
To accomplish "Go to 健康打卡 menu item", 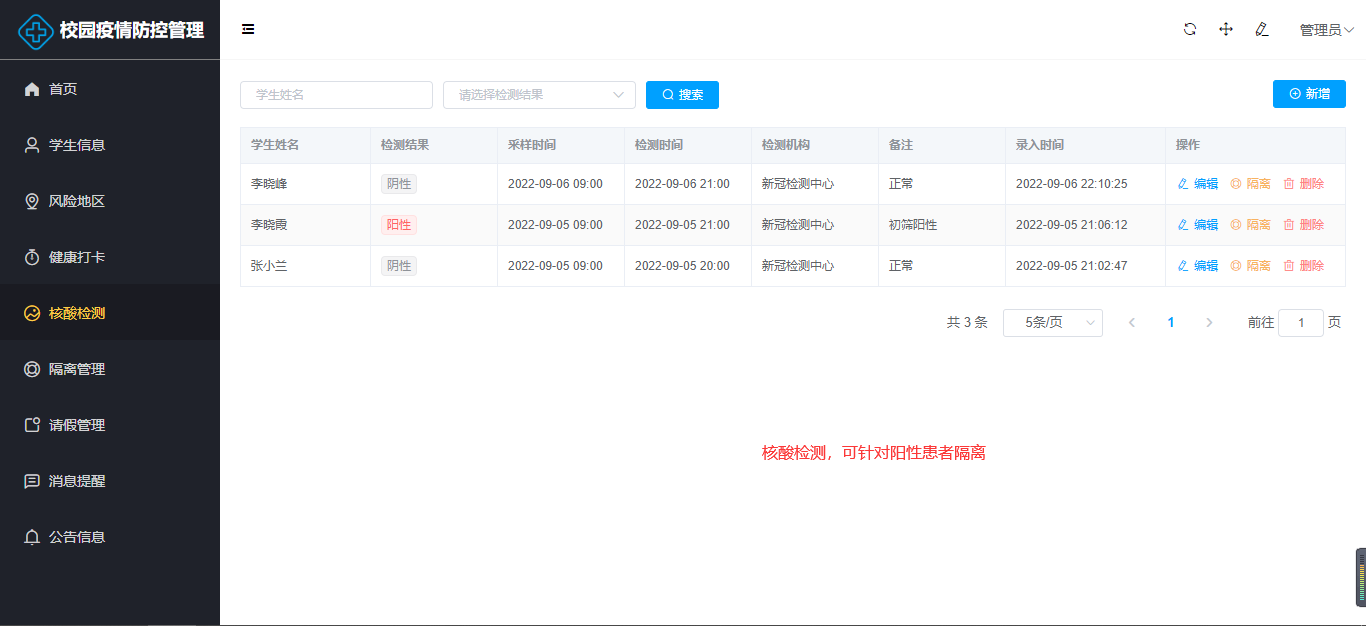I will click(76, 257).
